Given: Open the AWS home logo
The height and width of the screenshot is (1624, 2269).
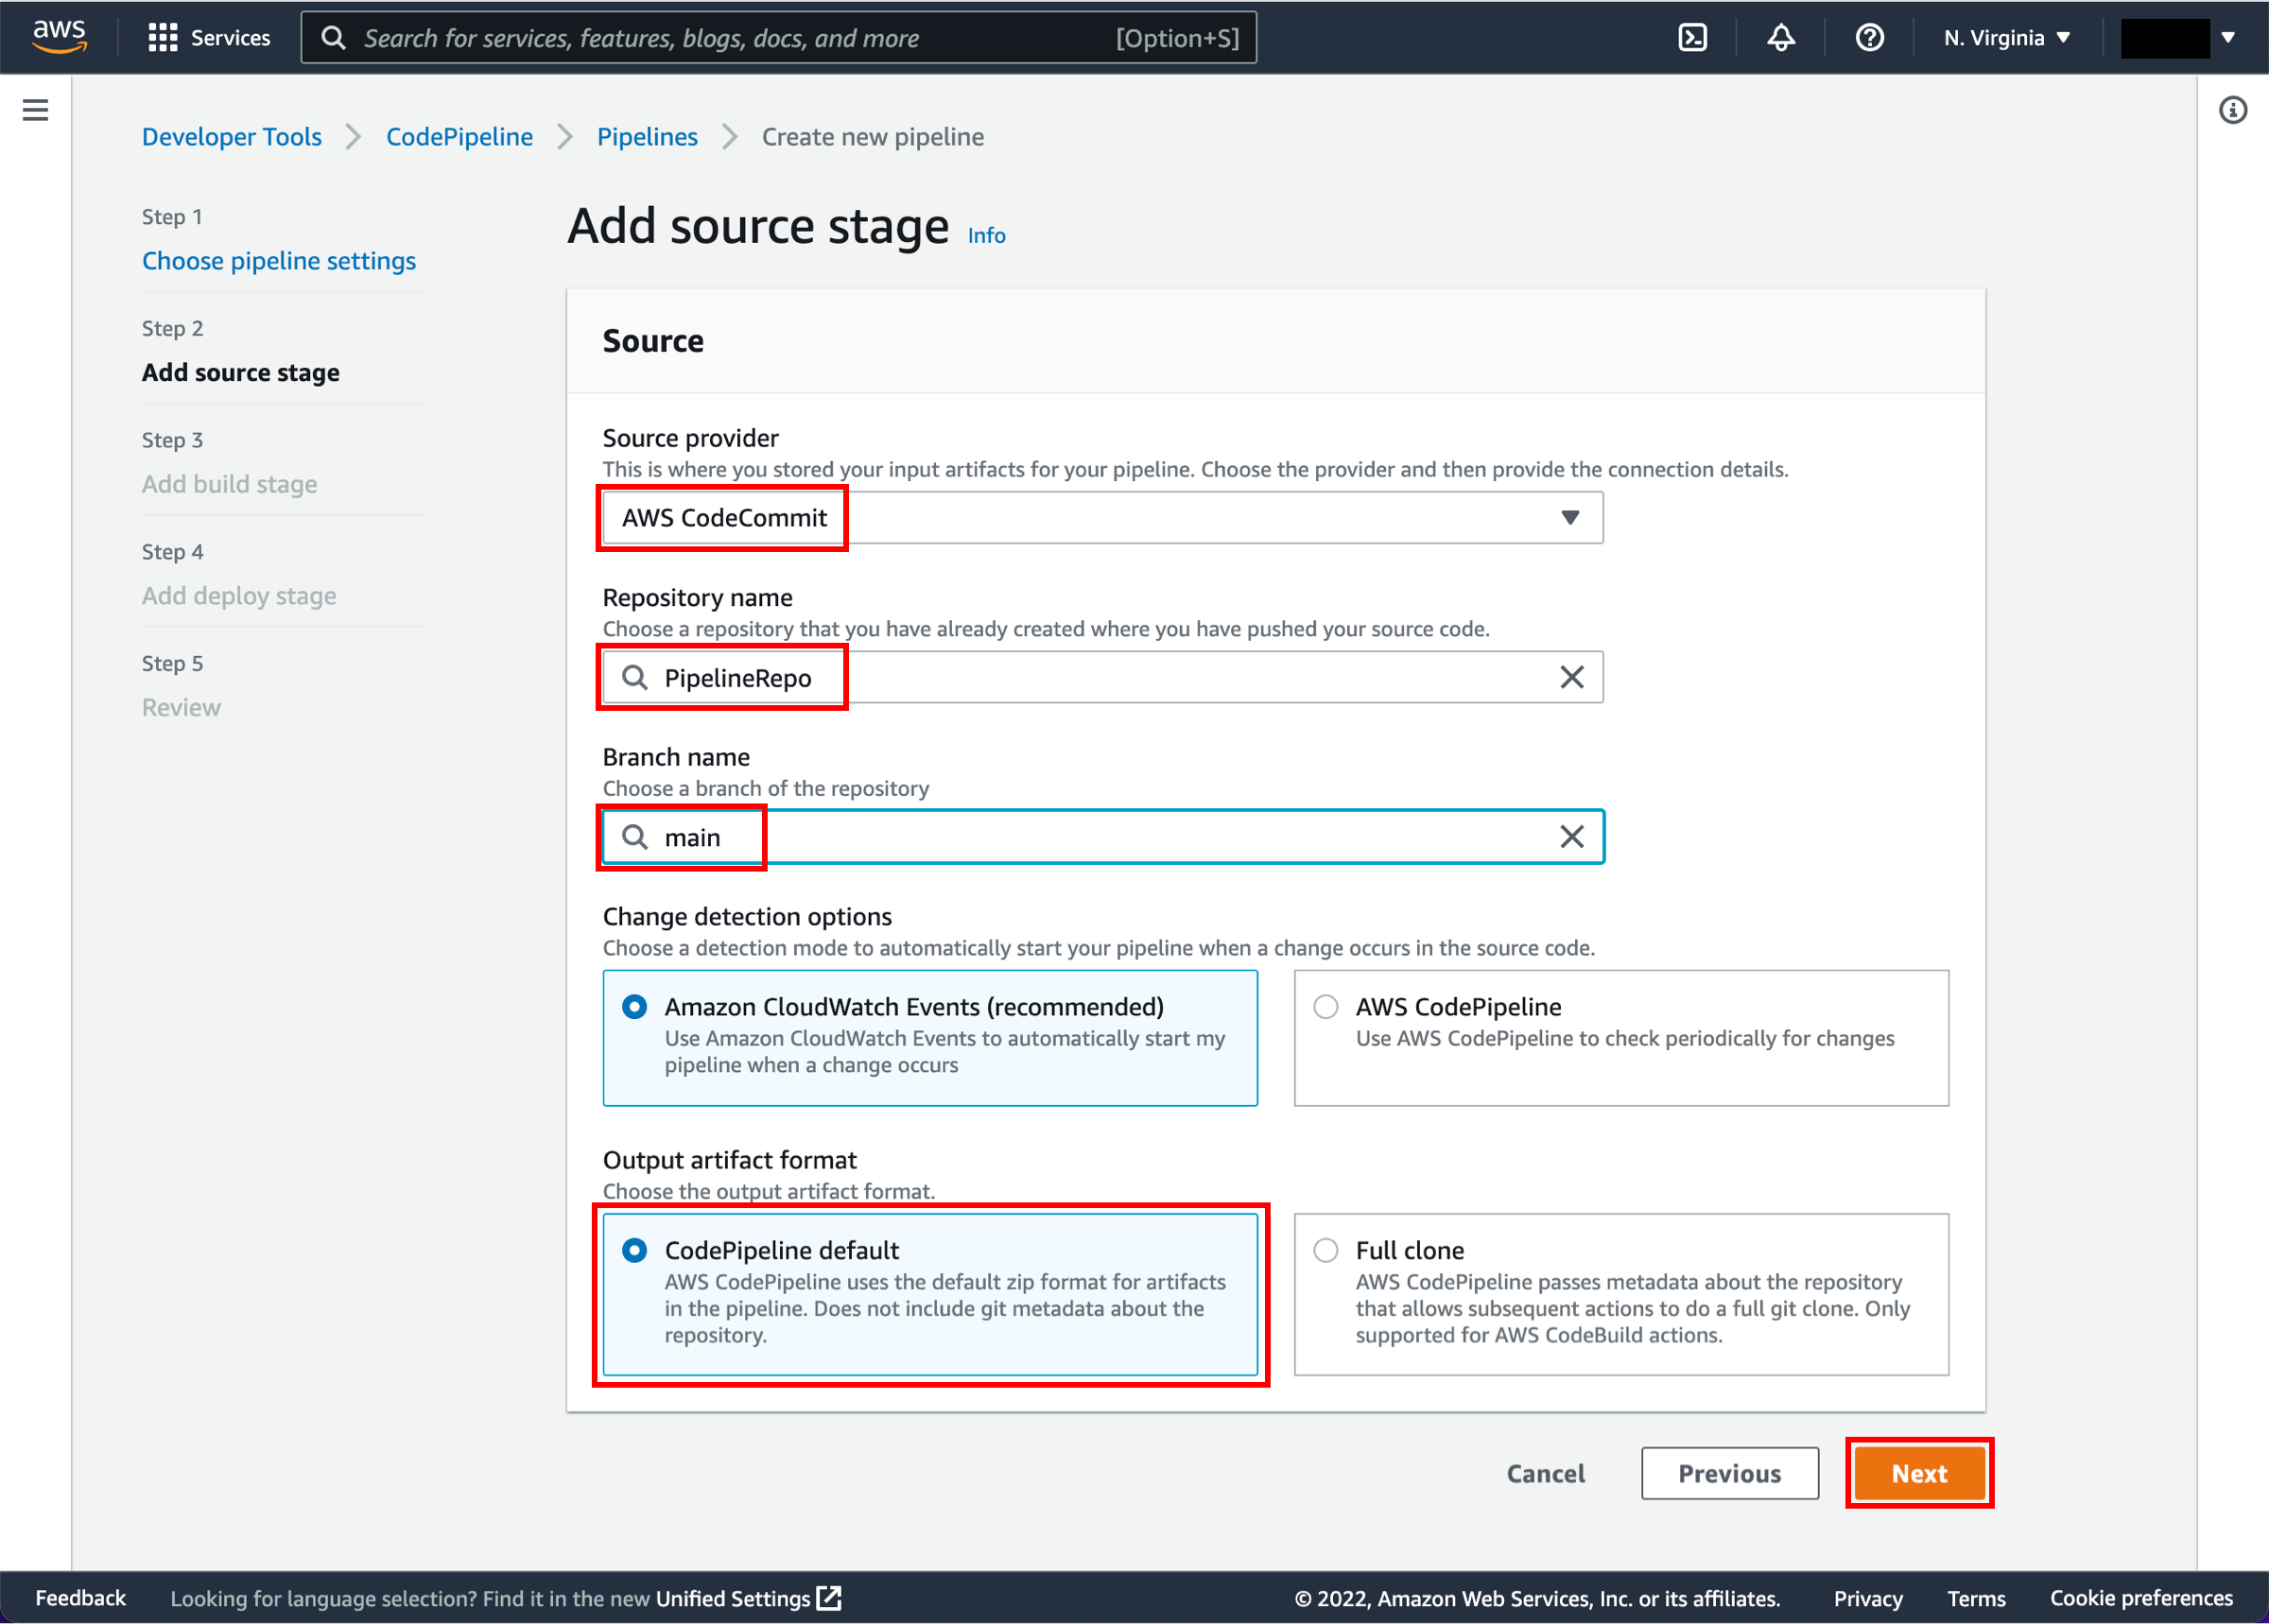Looking at the screenshot, I should point(59,37).
